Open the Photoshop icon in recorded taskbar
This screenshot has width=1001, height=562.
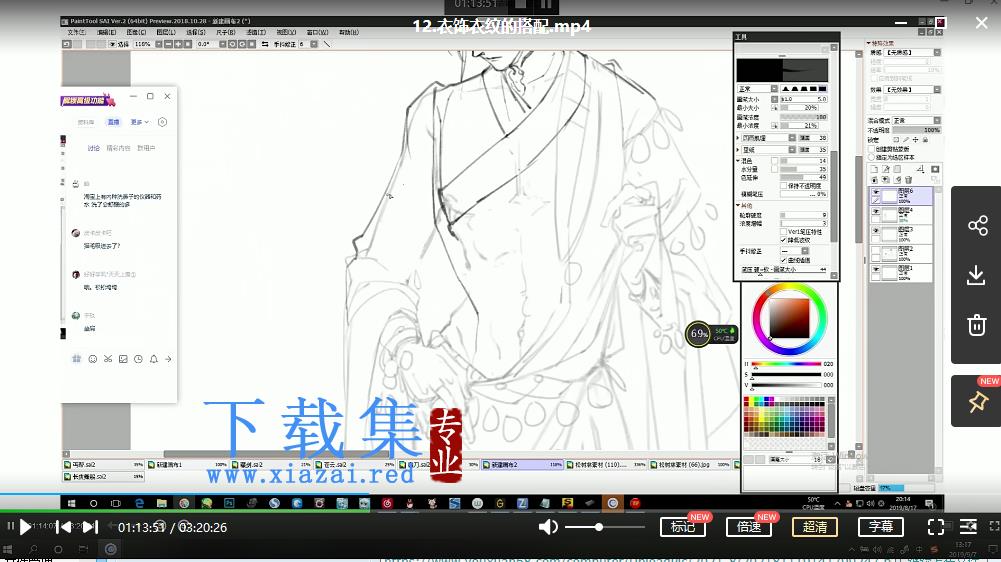(x=229, y=503)
